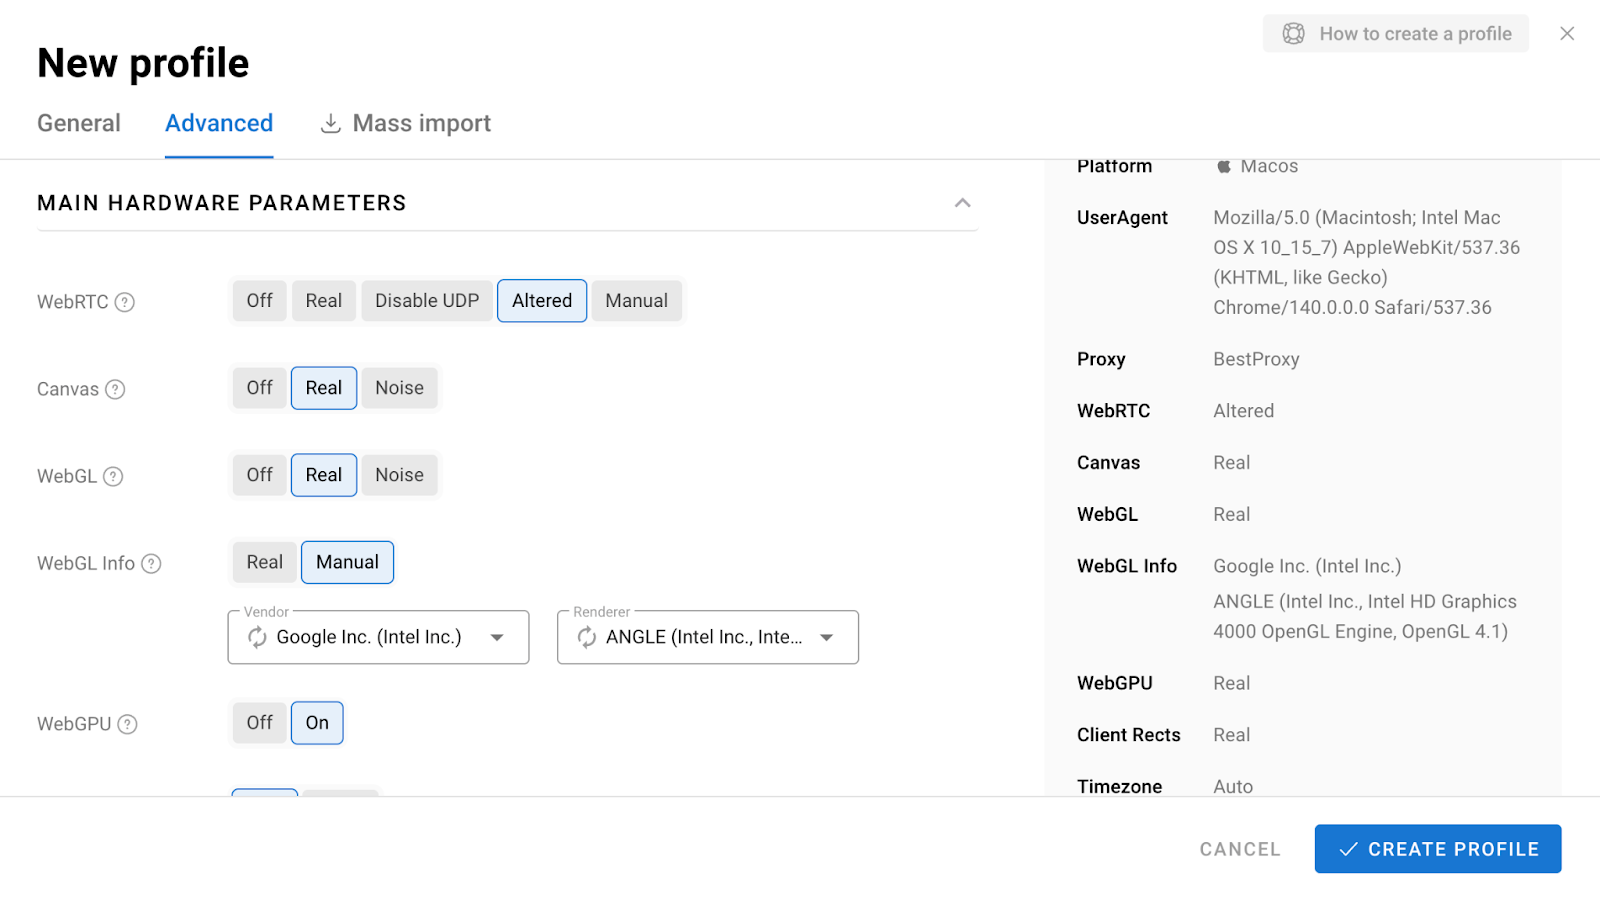The width and height of the screenshot is (1600, 903).
Task: Set WebGL Info to Real
Action: point(264,562)
